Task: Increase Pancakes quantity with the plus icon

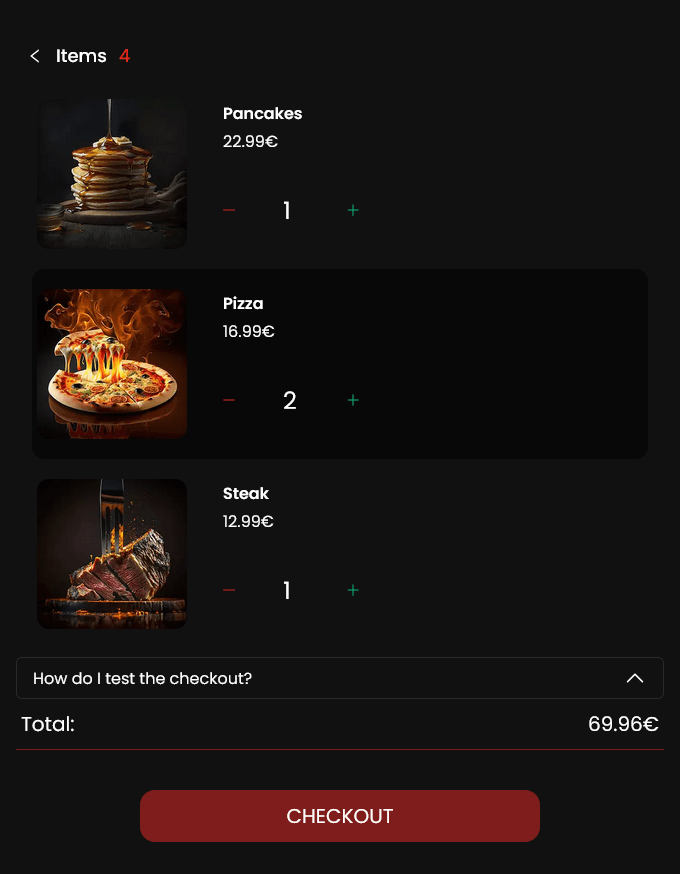Action: tap(353, 210)
